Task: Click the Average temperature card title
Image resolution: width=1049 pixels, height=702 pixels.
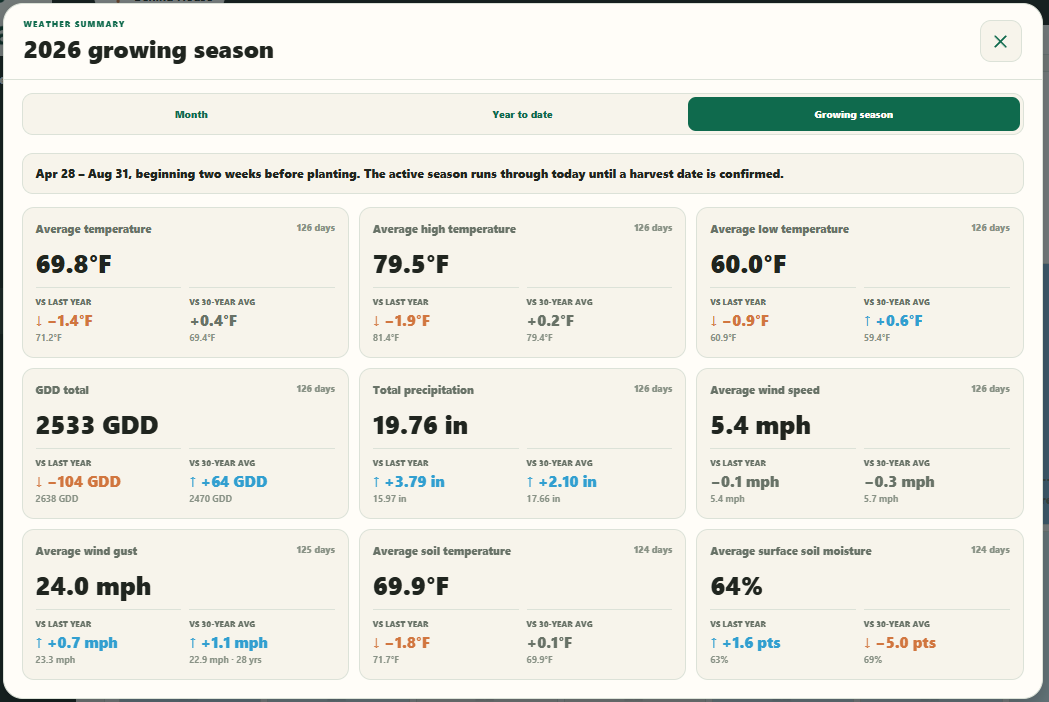Action: click(x=94, y=229)
